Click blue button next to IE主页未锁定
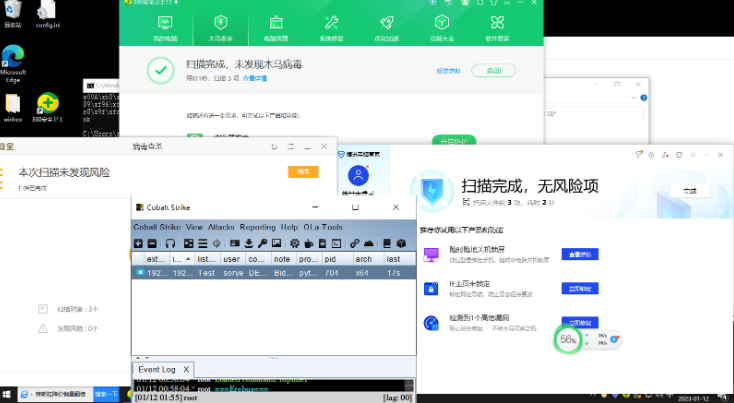This screenshot has width=734, height=403. click(x=580, y=288)
